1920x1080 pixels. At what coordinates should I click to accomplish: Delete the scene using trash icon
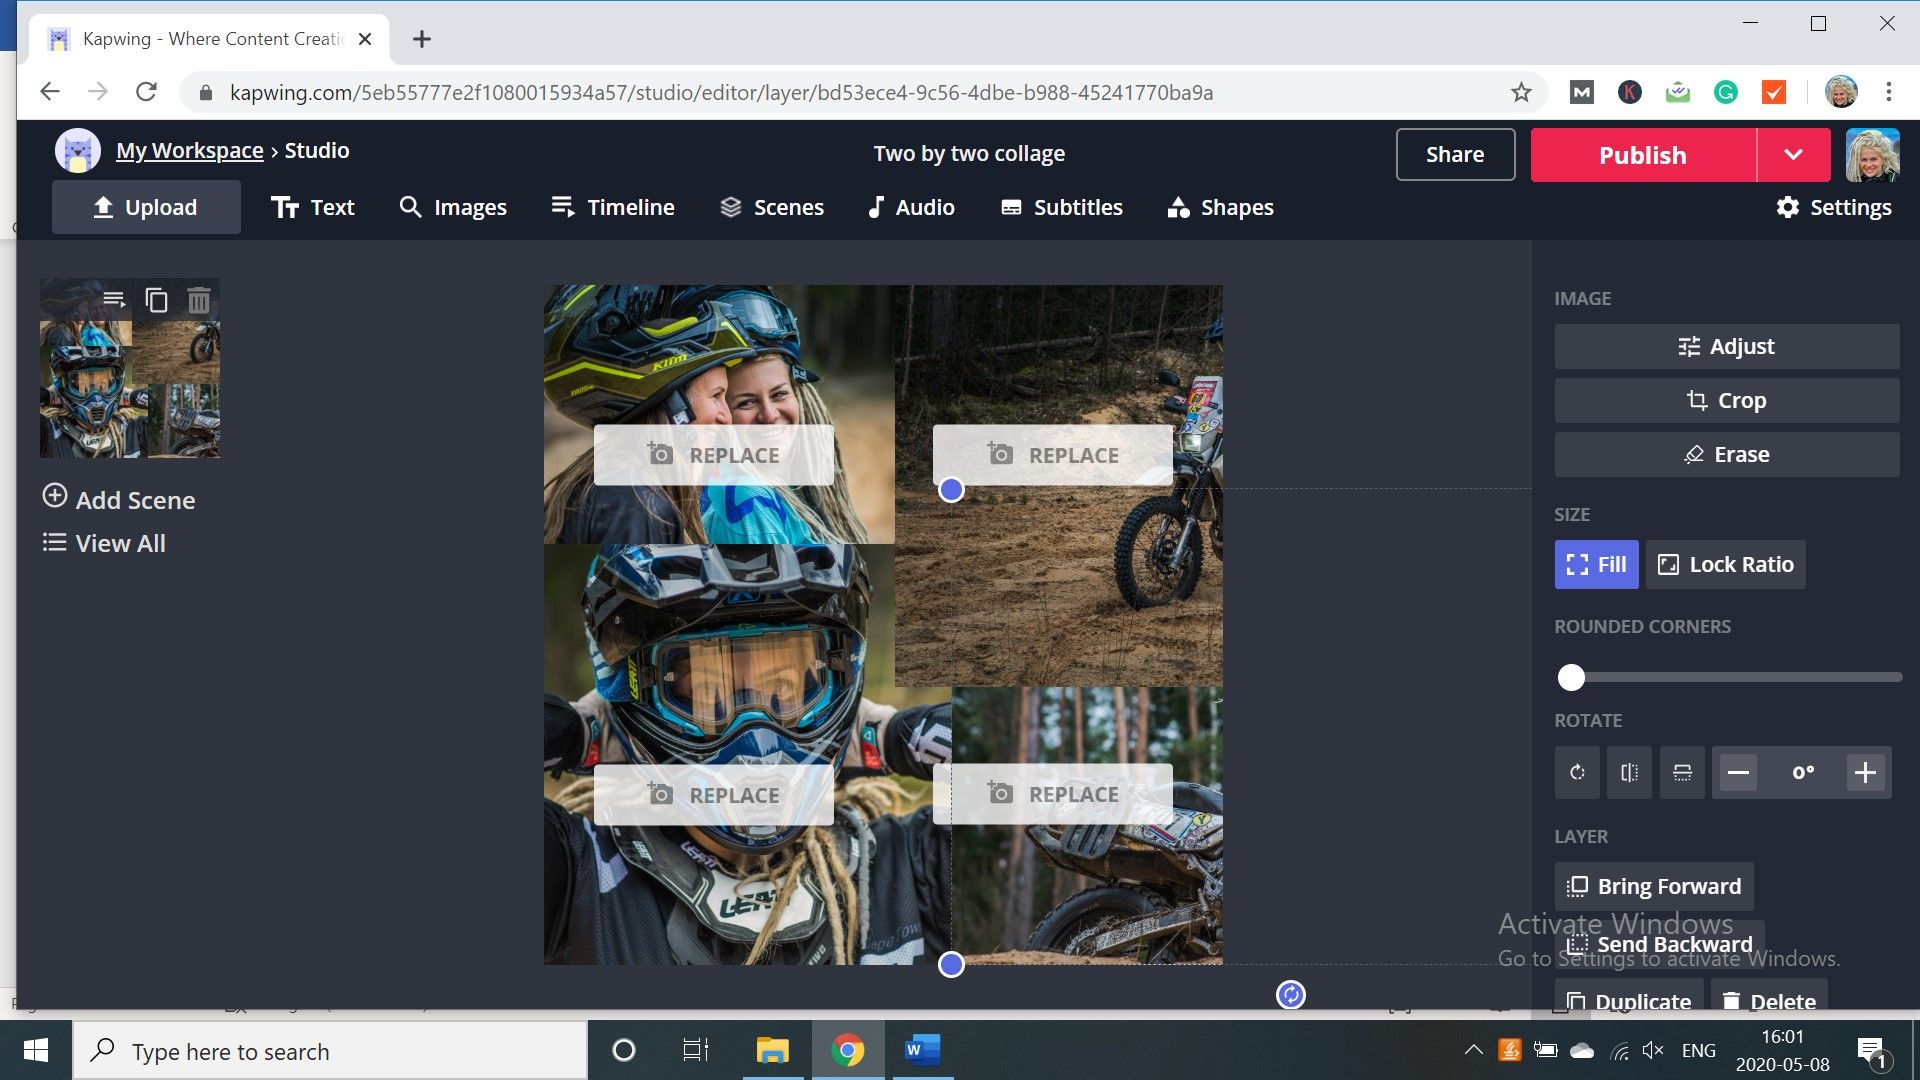[199, 300]
